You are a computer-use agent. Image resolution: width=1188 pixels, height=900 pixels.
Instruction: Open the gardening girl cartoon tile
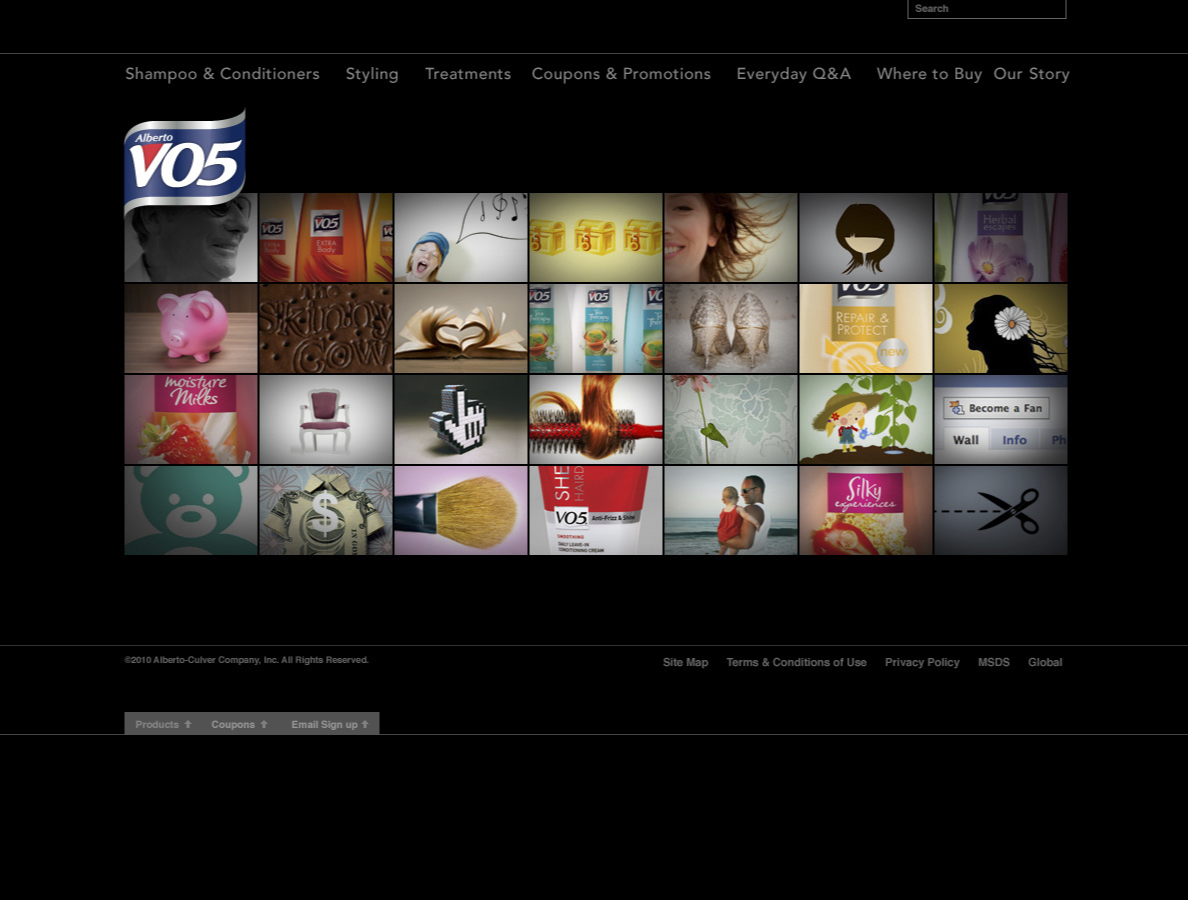[x=865, y=420]
